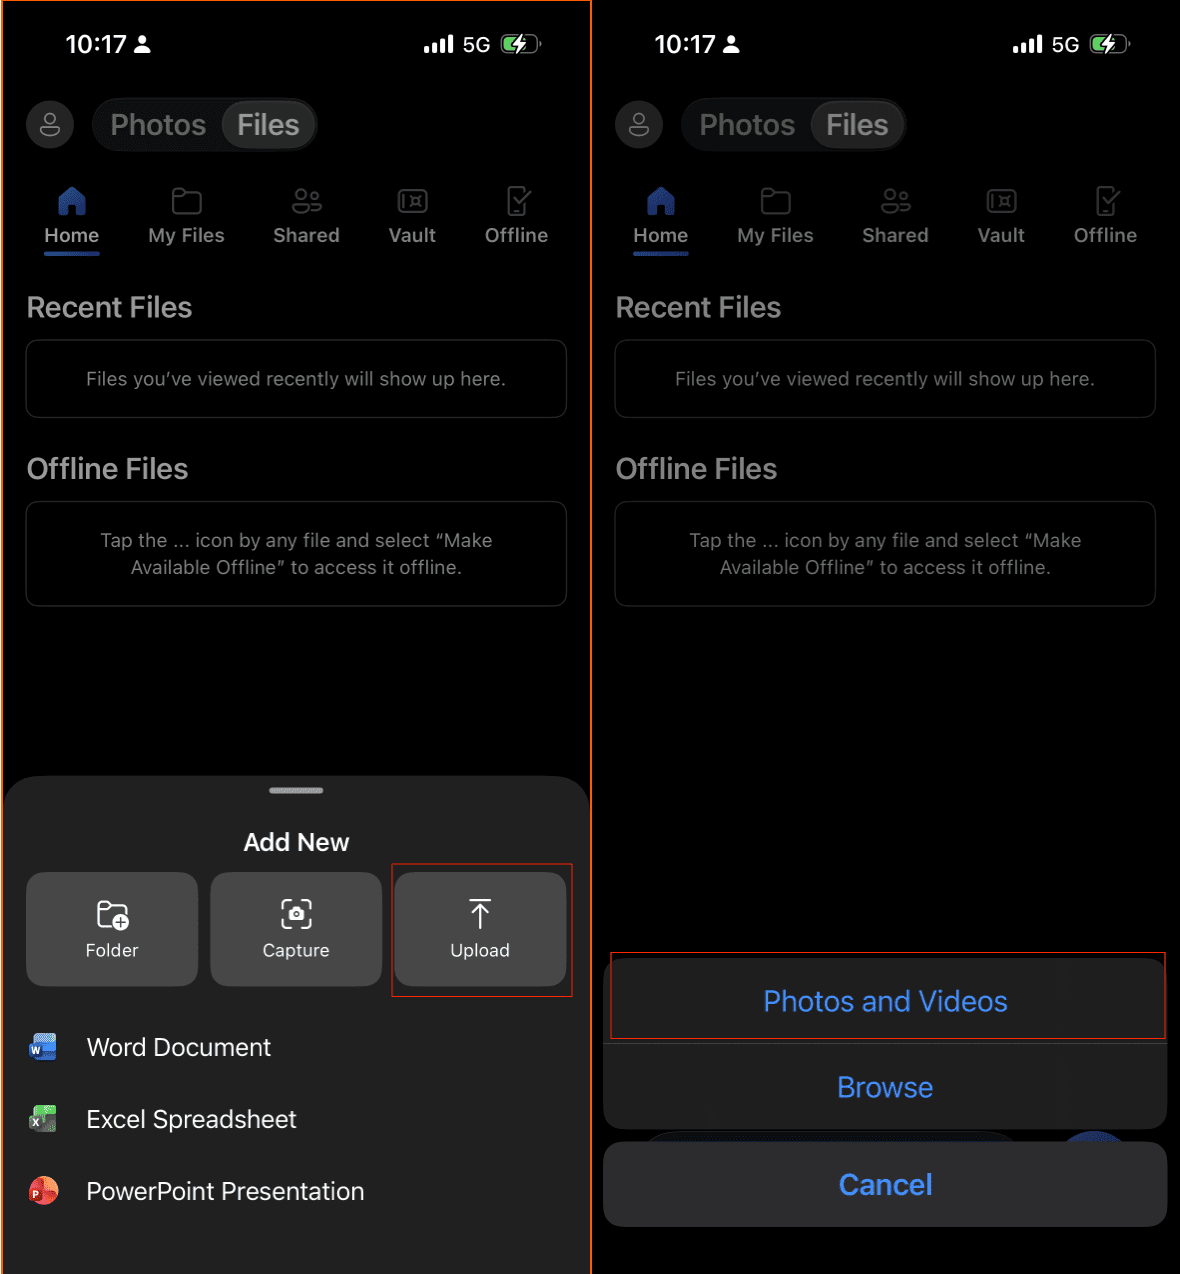Create a new Excel Spreadsheet

point(190,1119)
